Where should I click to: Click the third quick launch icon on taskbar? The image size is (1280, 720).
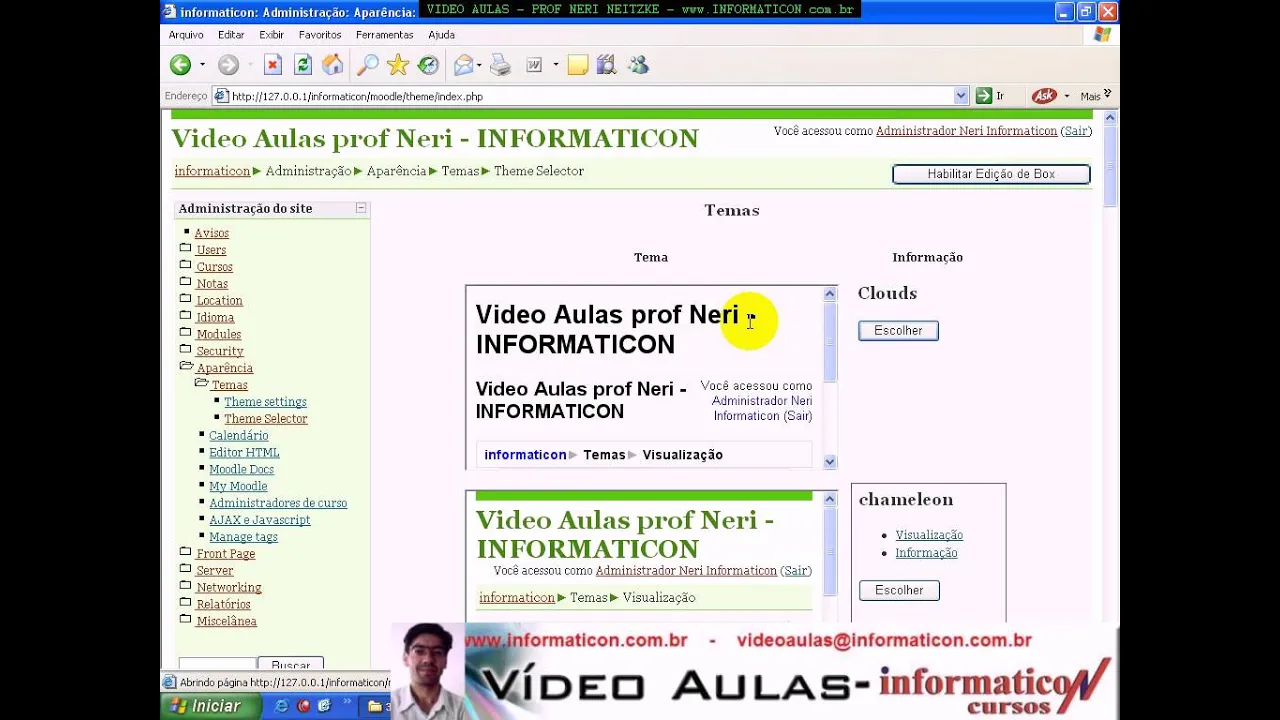pyautogui.click(x=324, y=706)
